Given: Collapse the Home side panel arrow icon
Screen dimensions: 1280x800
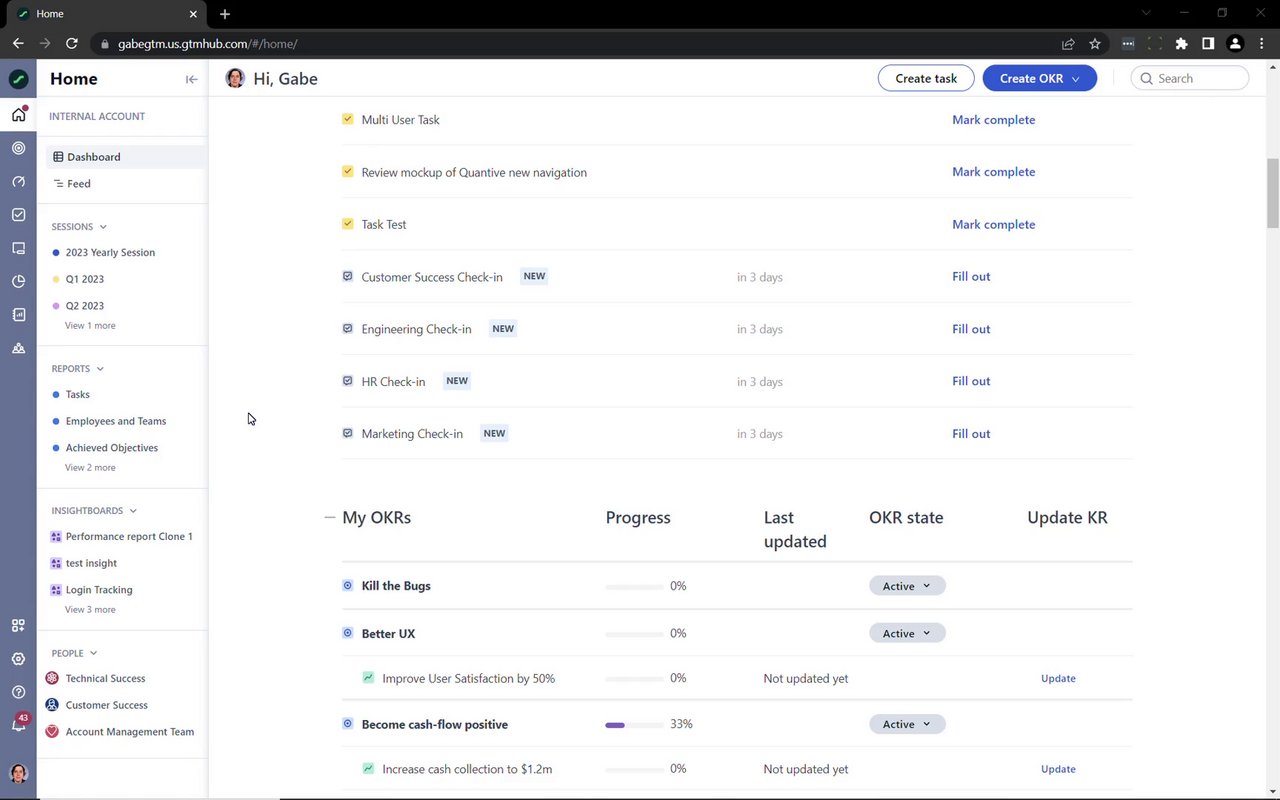Looking at the screenshot, I should click(x=191, y=79).
